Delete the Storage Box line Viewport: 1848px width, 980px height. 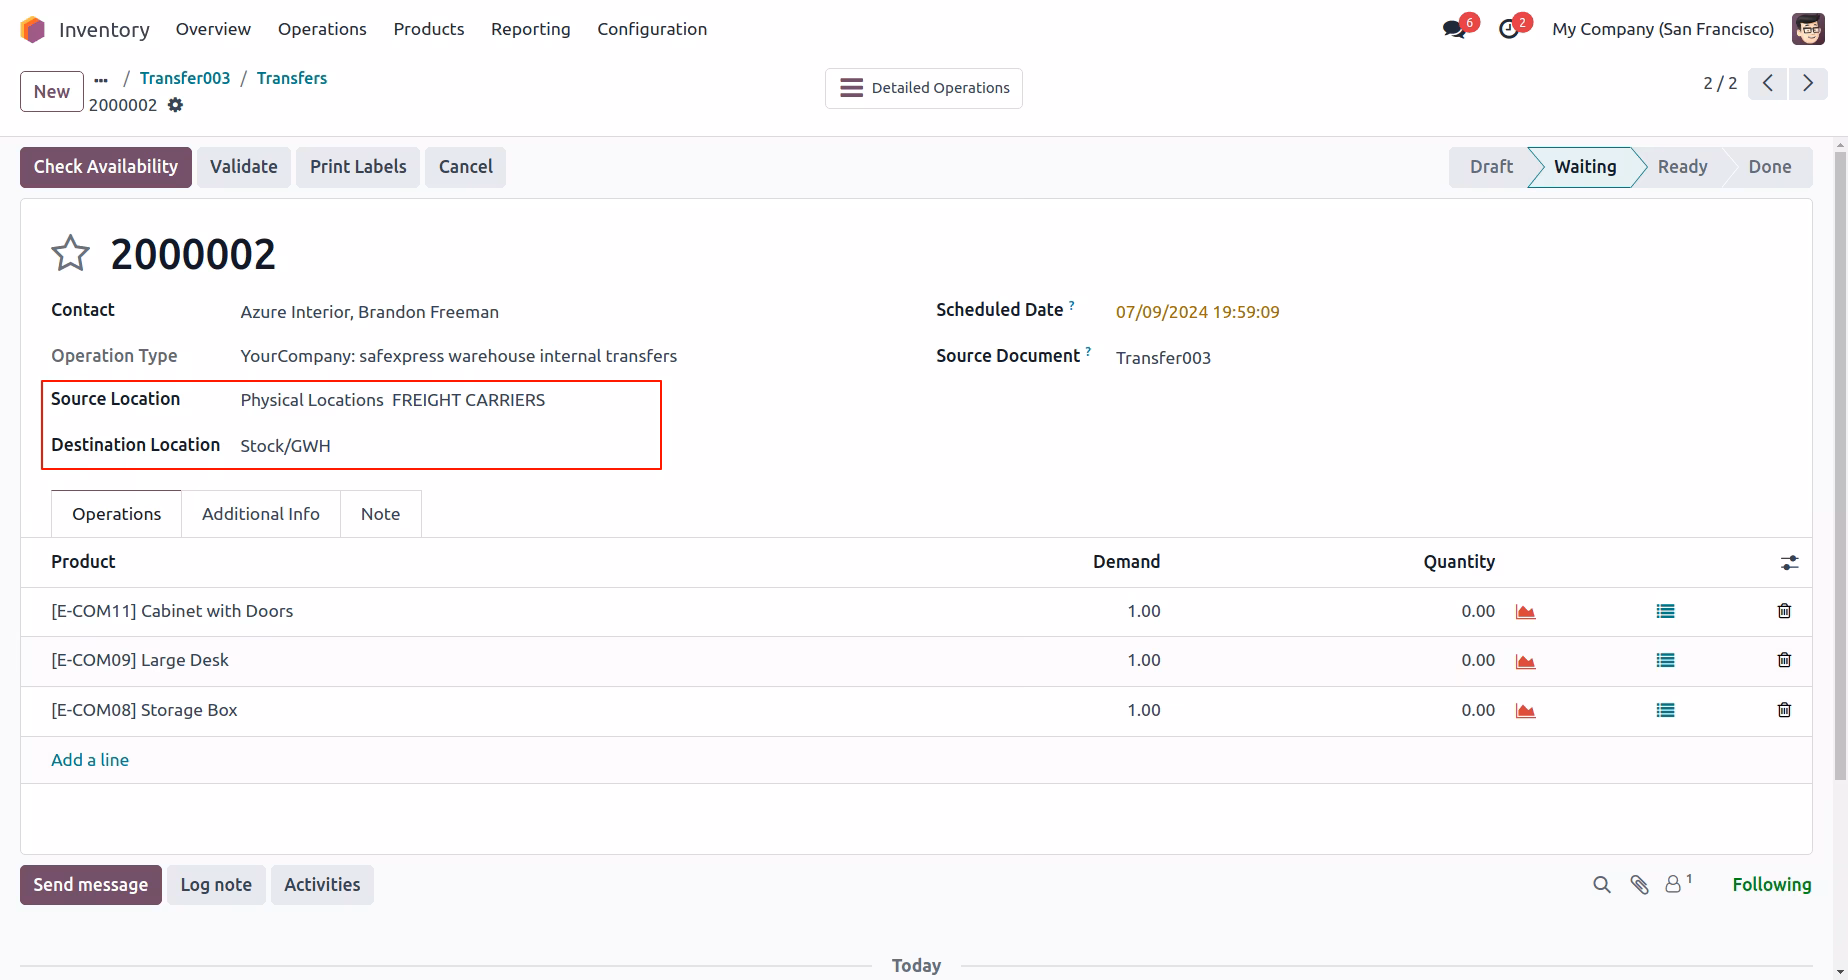pyautogui.click(x=1784, y=710)
